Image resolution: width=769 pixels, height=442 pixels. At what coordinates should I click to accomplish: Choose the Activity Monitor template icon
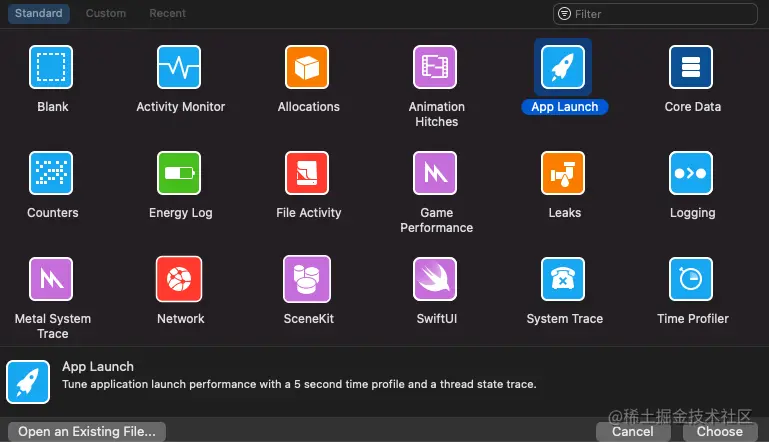point(179,67)
